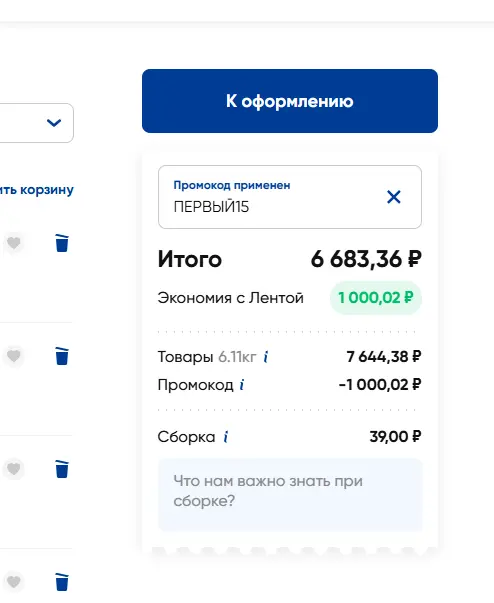Viewport: 494px width, 603px height.
Task: Show info about Товары weight
Action: 266,357
